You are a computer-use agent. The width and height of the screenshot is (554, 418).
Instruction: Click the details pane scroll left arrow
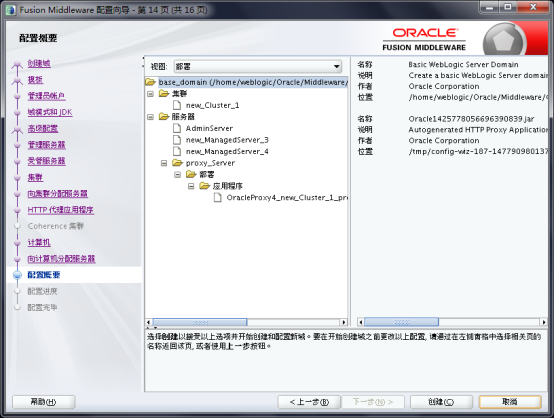pyautogui.click(x=360, y=322)
